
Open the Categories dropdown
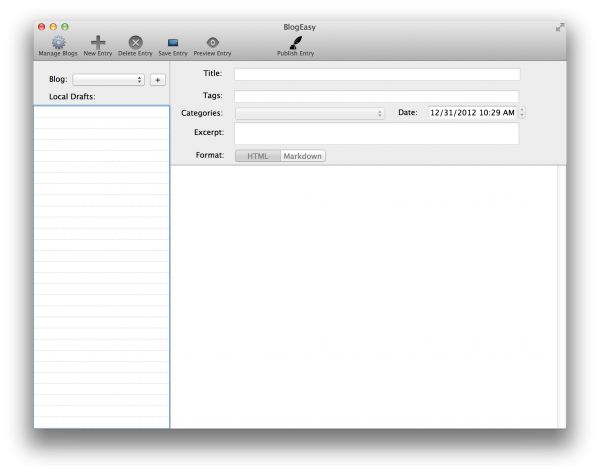[310, 113]
